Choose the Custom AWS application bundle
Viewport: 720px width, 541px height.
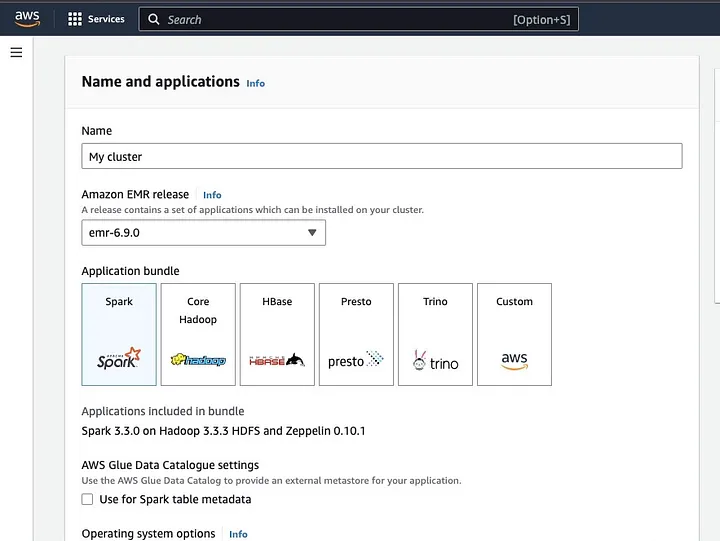pyautogui.click(x=514, y=334)
